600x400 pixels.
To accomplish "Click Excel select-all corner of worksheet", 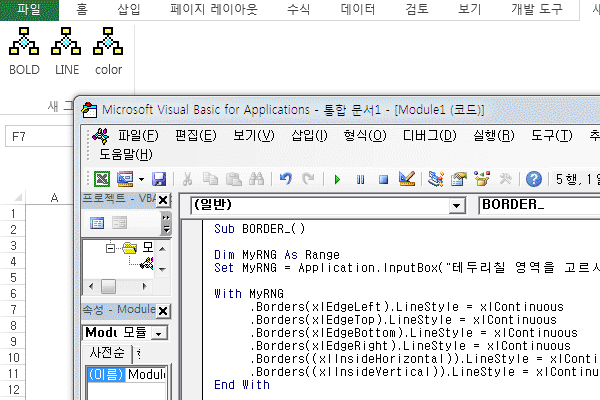I will click(18, 197).
